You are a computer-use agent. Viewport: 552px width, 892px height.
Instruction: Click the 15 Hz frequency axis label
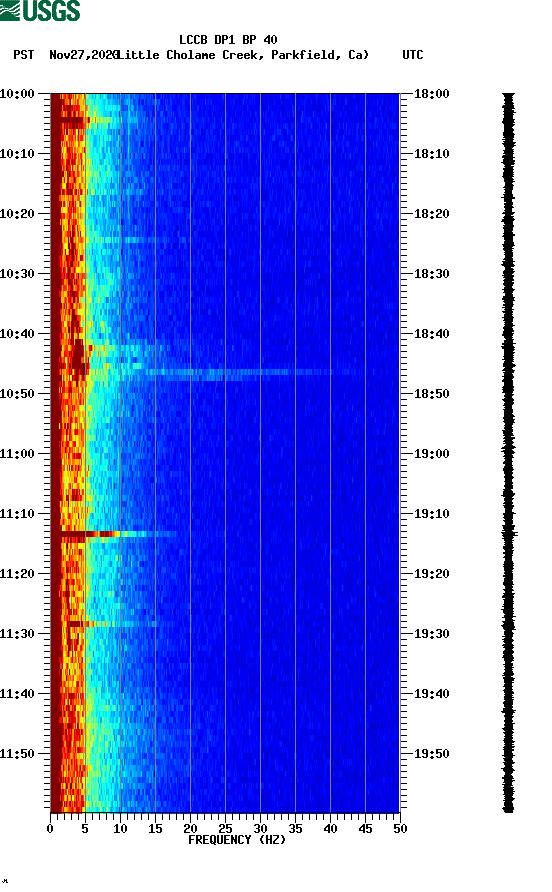(x=155, y=829)
